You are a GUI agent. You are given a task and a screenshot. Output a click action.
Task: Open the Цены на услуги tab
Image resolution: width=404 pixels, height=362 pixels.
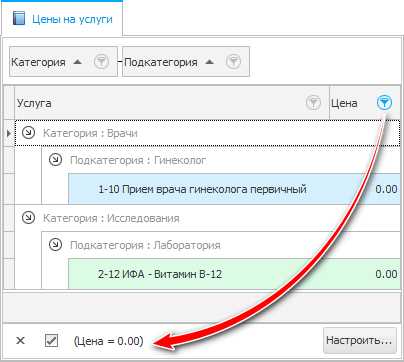[62, 18]
